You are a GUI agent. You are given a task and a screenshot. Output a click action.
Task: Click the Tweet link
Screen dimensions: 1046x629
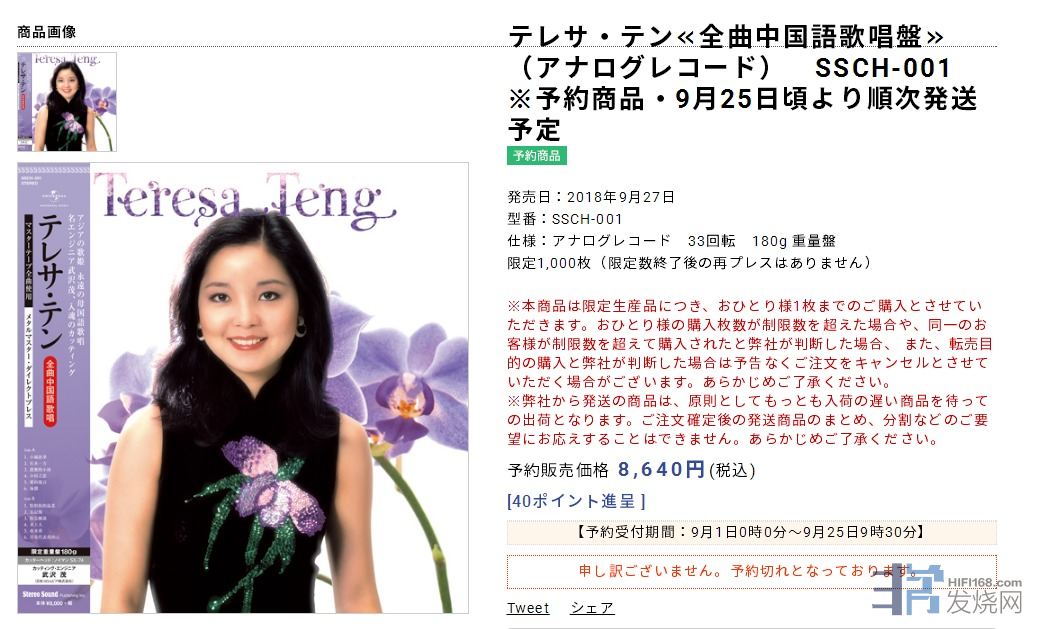point(528,608)
